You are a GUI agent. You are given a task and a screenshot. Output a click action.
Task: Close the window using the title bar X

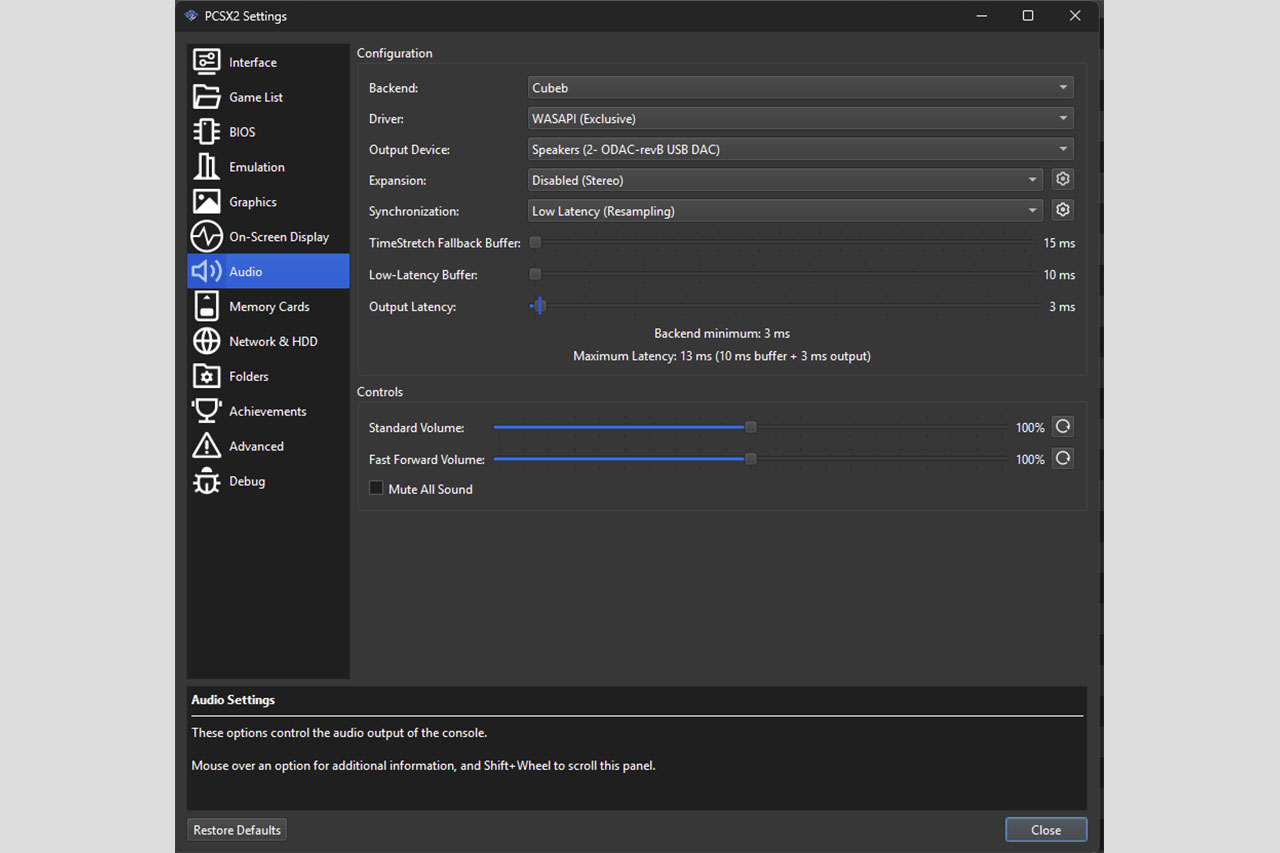(1075, 16)
